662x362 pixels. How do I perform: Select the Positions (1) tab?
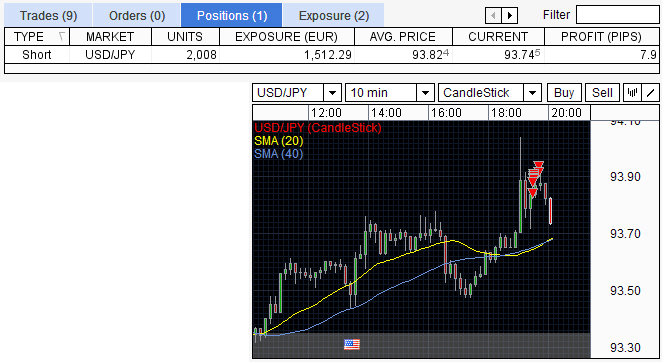point(232,16)
